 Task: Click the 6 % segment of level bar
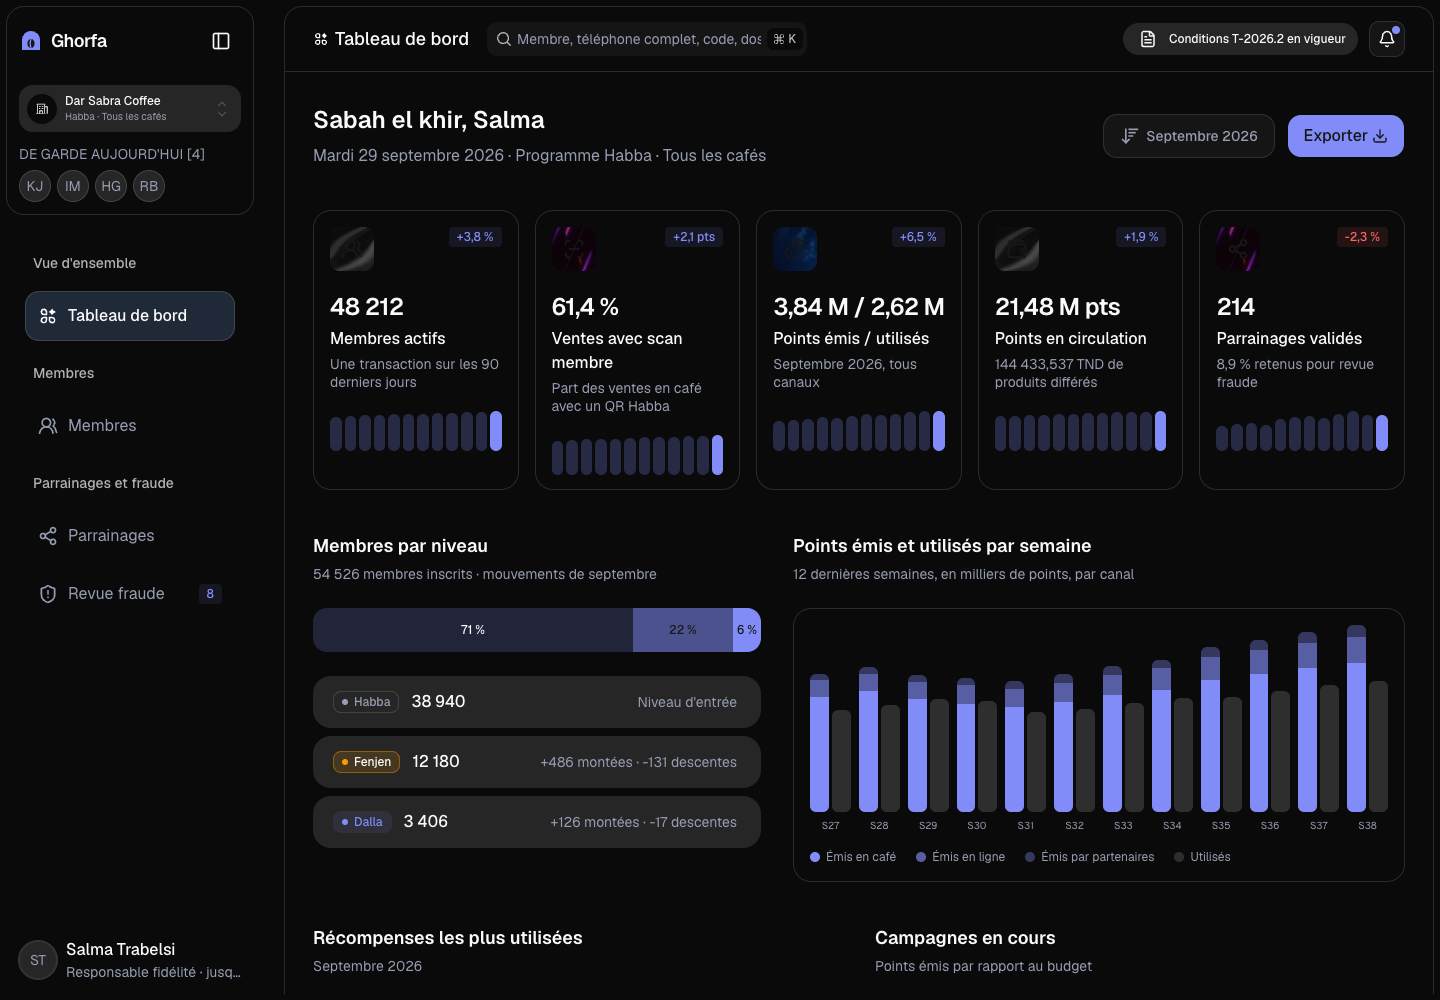tap(747, 630)
